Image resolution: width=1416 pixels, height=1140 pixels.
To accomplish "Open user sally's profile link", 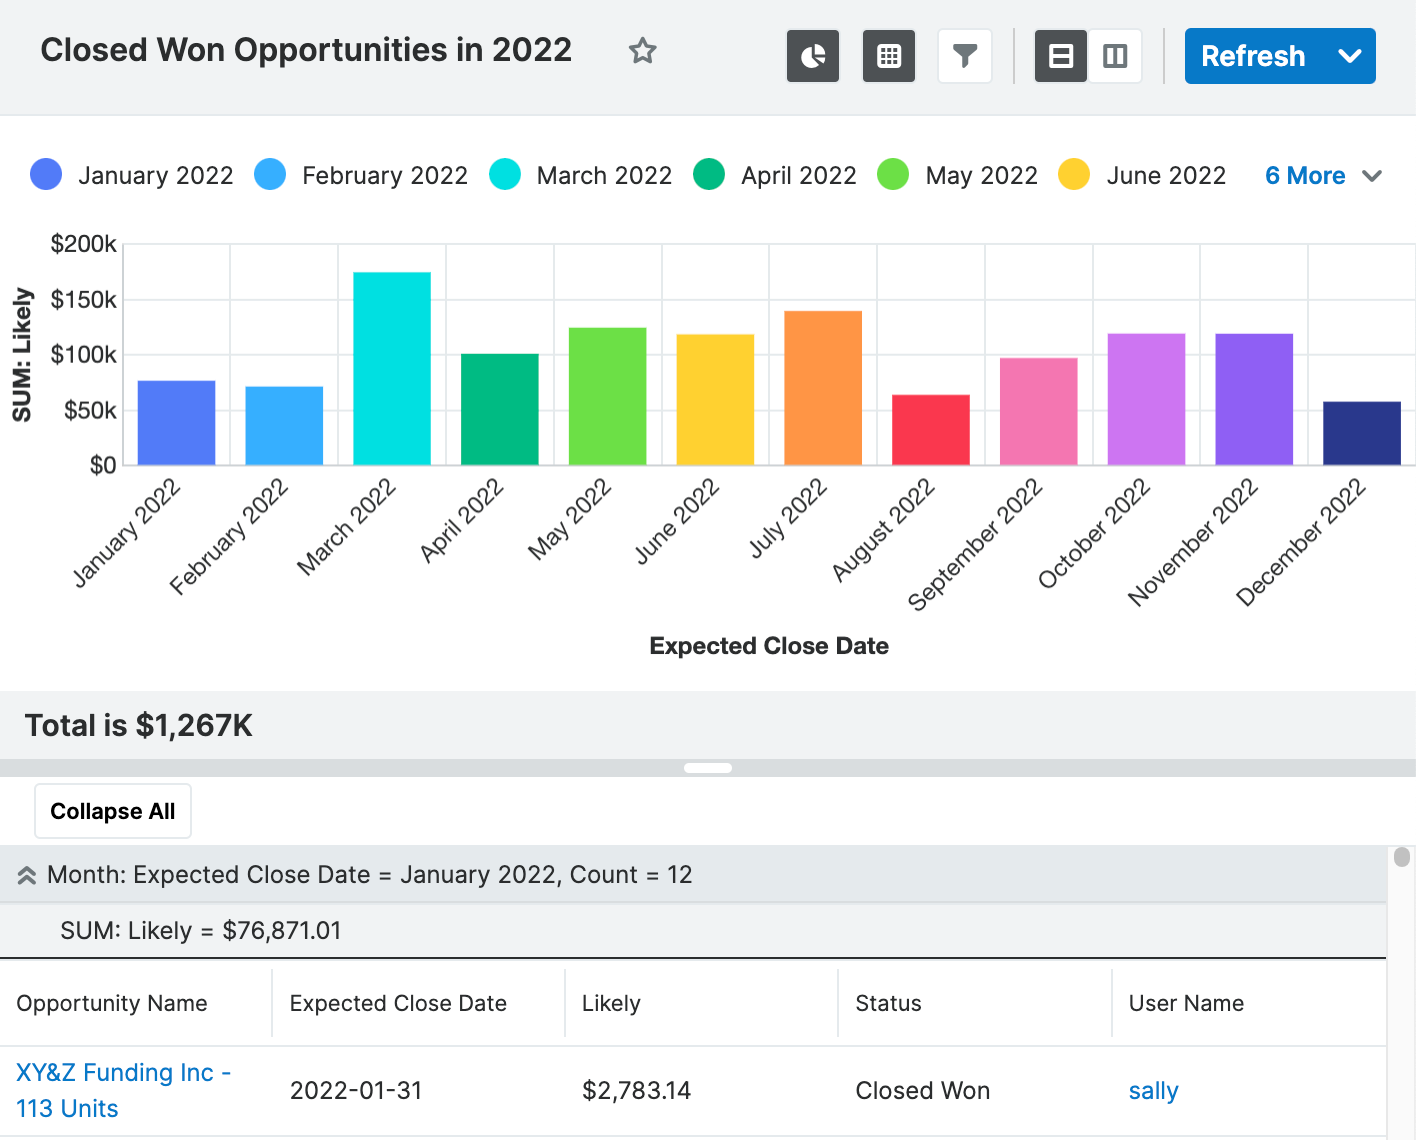I will coord(1153,1091).
